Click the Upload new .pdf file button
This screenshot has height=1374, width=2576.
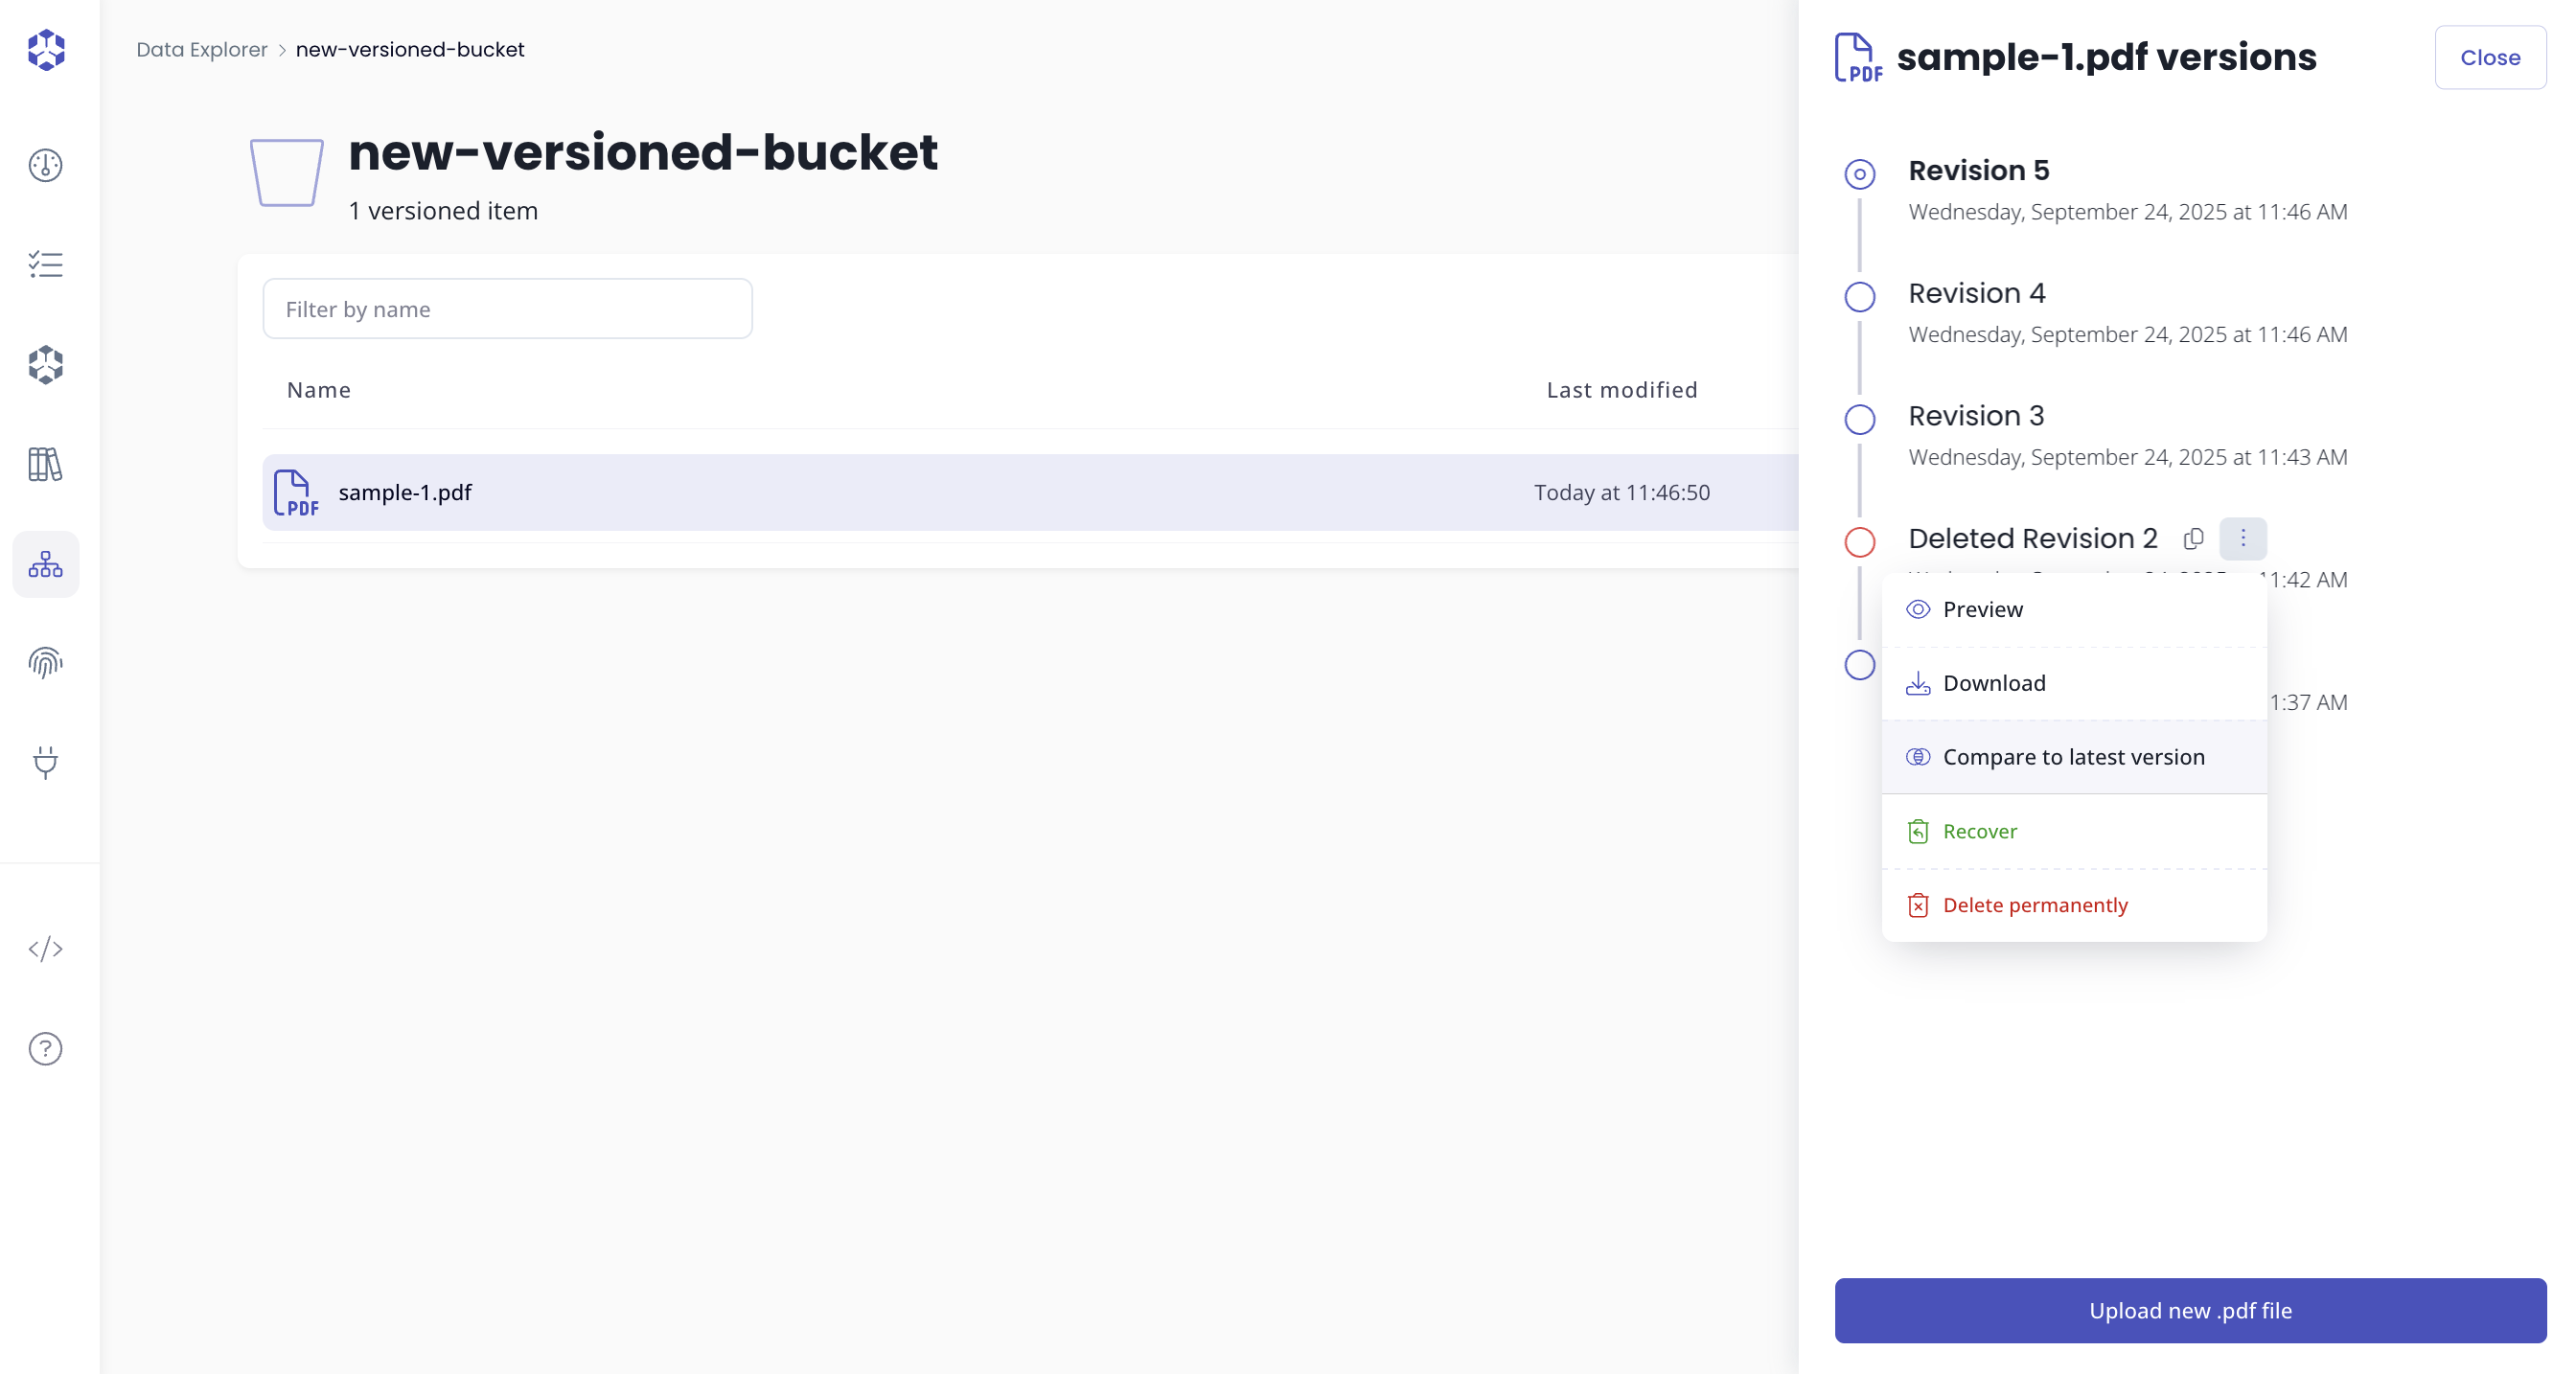pos(2190,1310)
